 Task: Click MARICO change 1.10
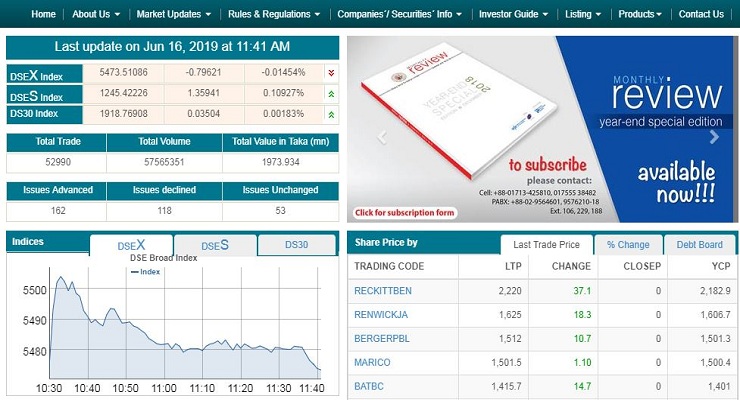point(582,362)
